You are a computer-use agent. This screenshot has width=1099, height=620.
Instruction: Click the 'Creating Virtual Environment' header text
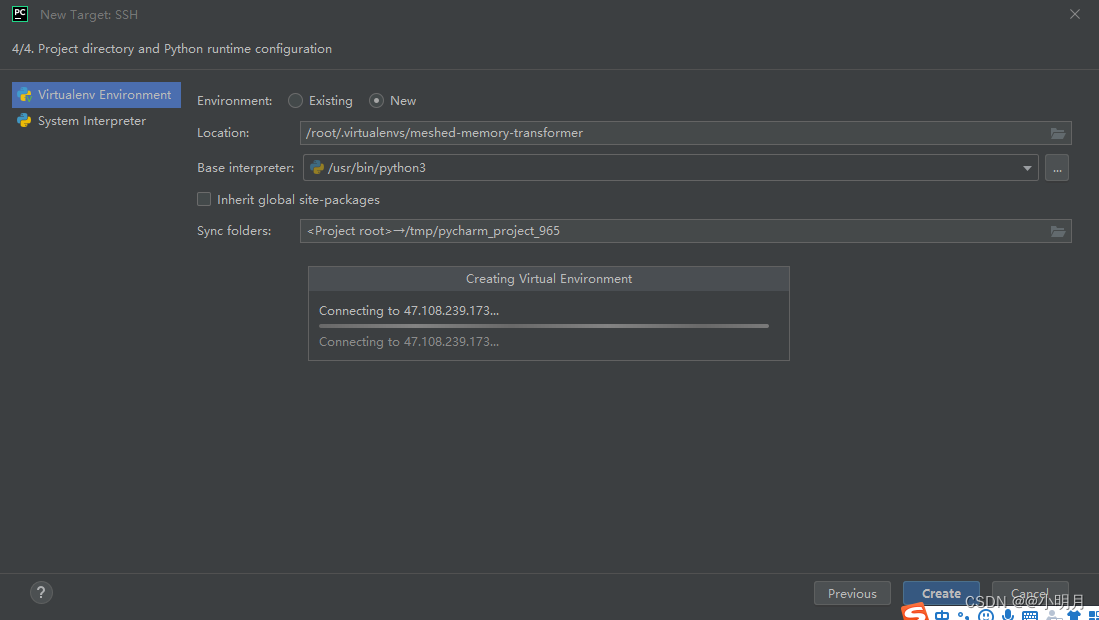549,279
